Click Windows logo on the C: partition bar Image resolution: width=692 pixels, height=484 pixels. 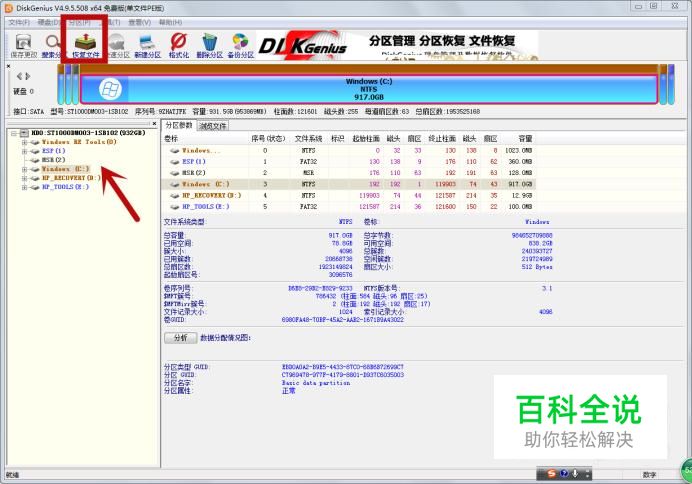tap(110, 90)
